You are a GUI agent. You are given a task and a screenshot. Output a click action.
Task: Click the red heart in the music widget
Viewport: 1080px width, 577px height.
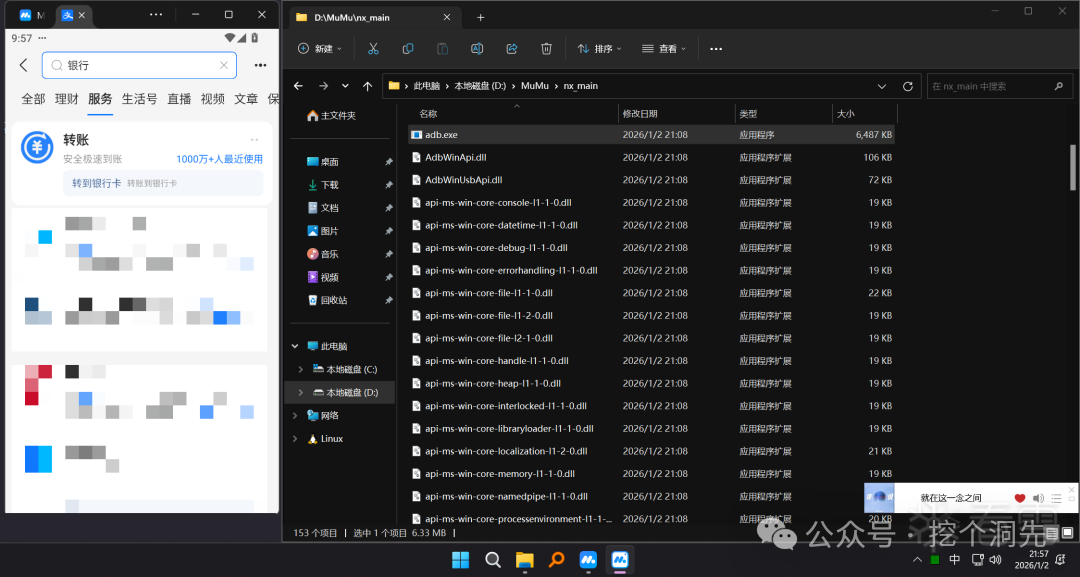click(x=1020, y=498)
